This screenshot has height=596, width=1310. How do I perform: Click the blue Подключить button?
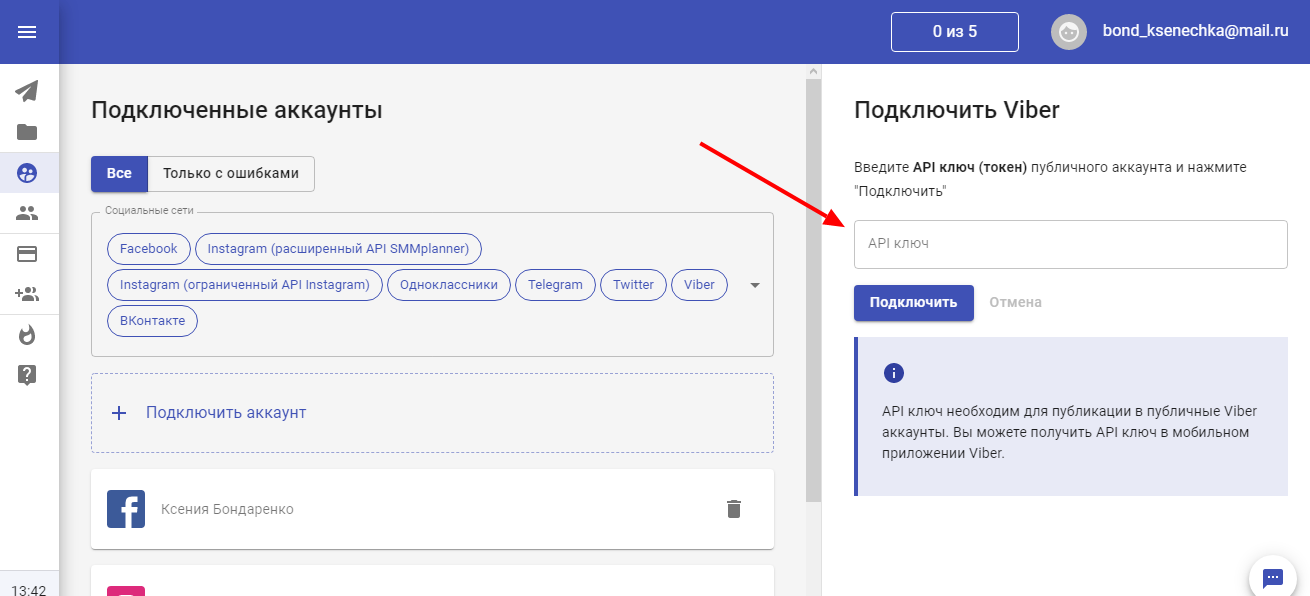click(914, 302)
